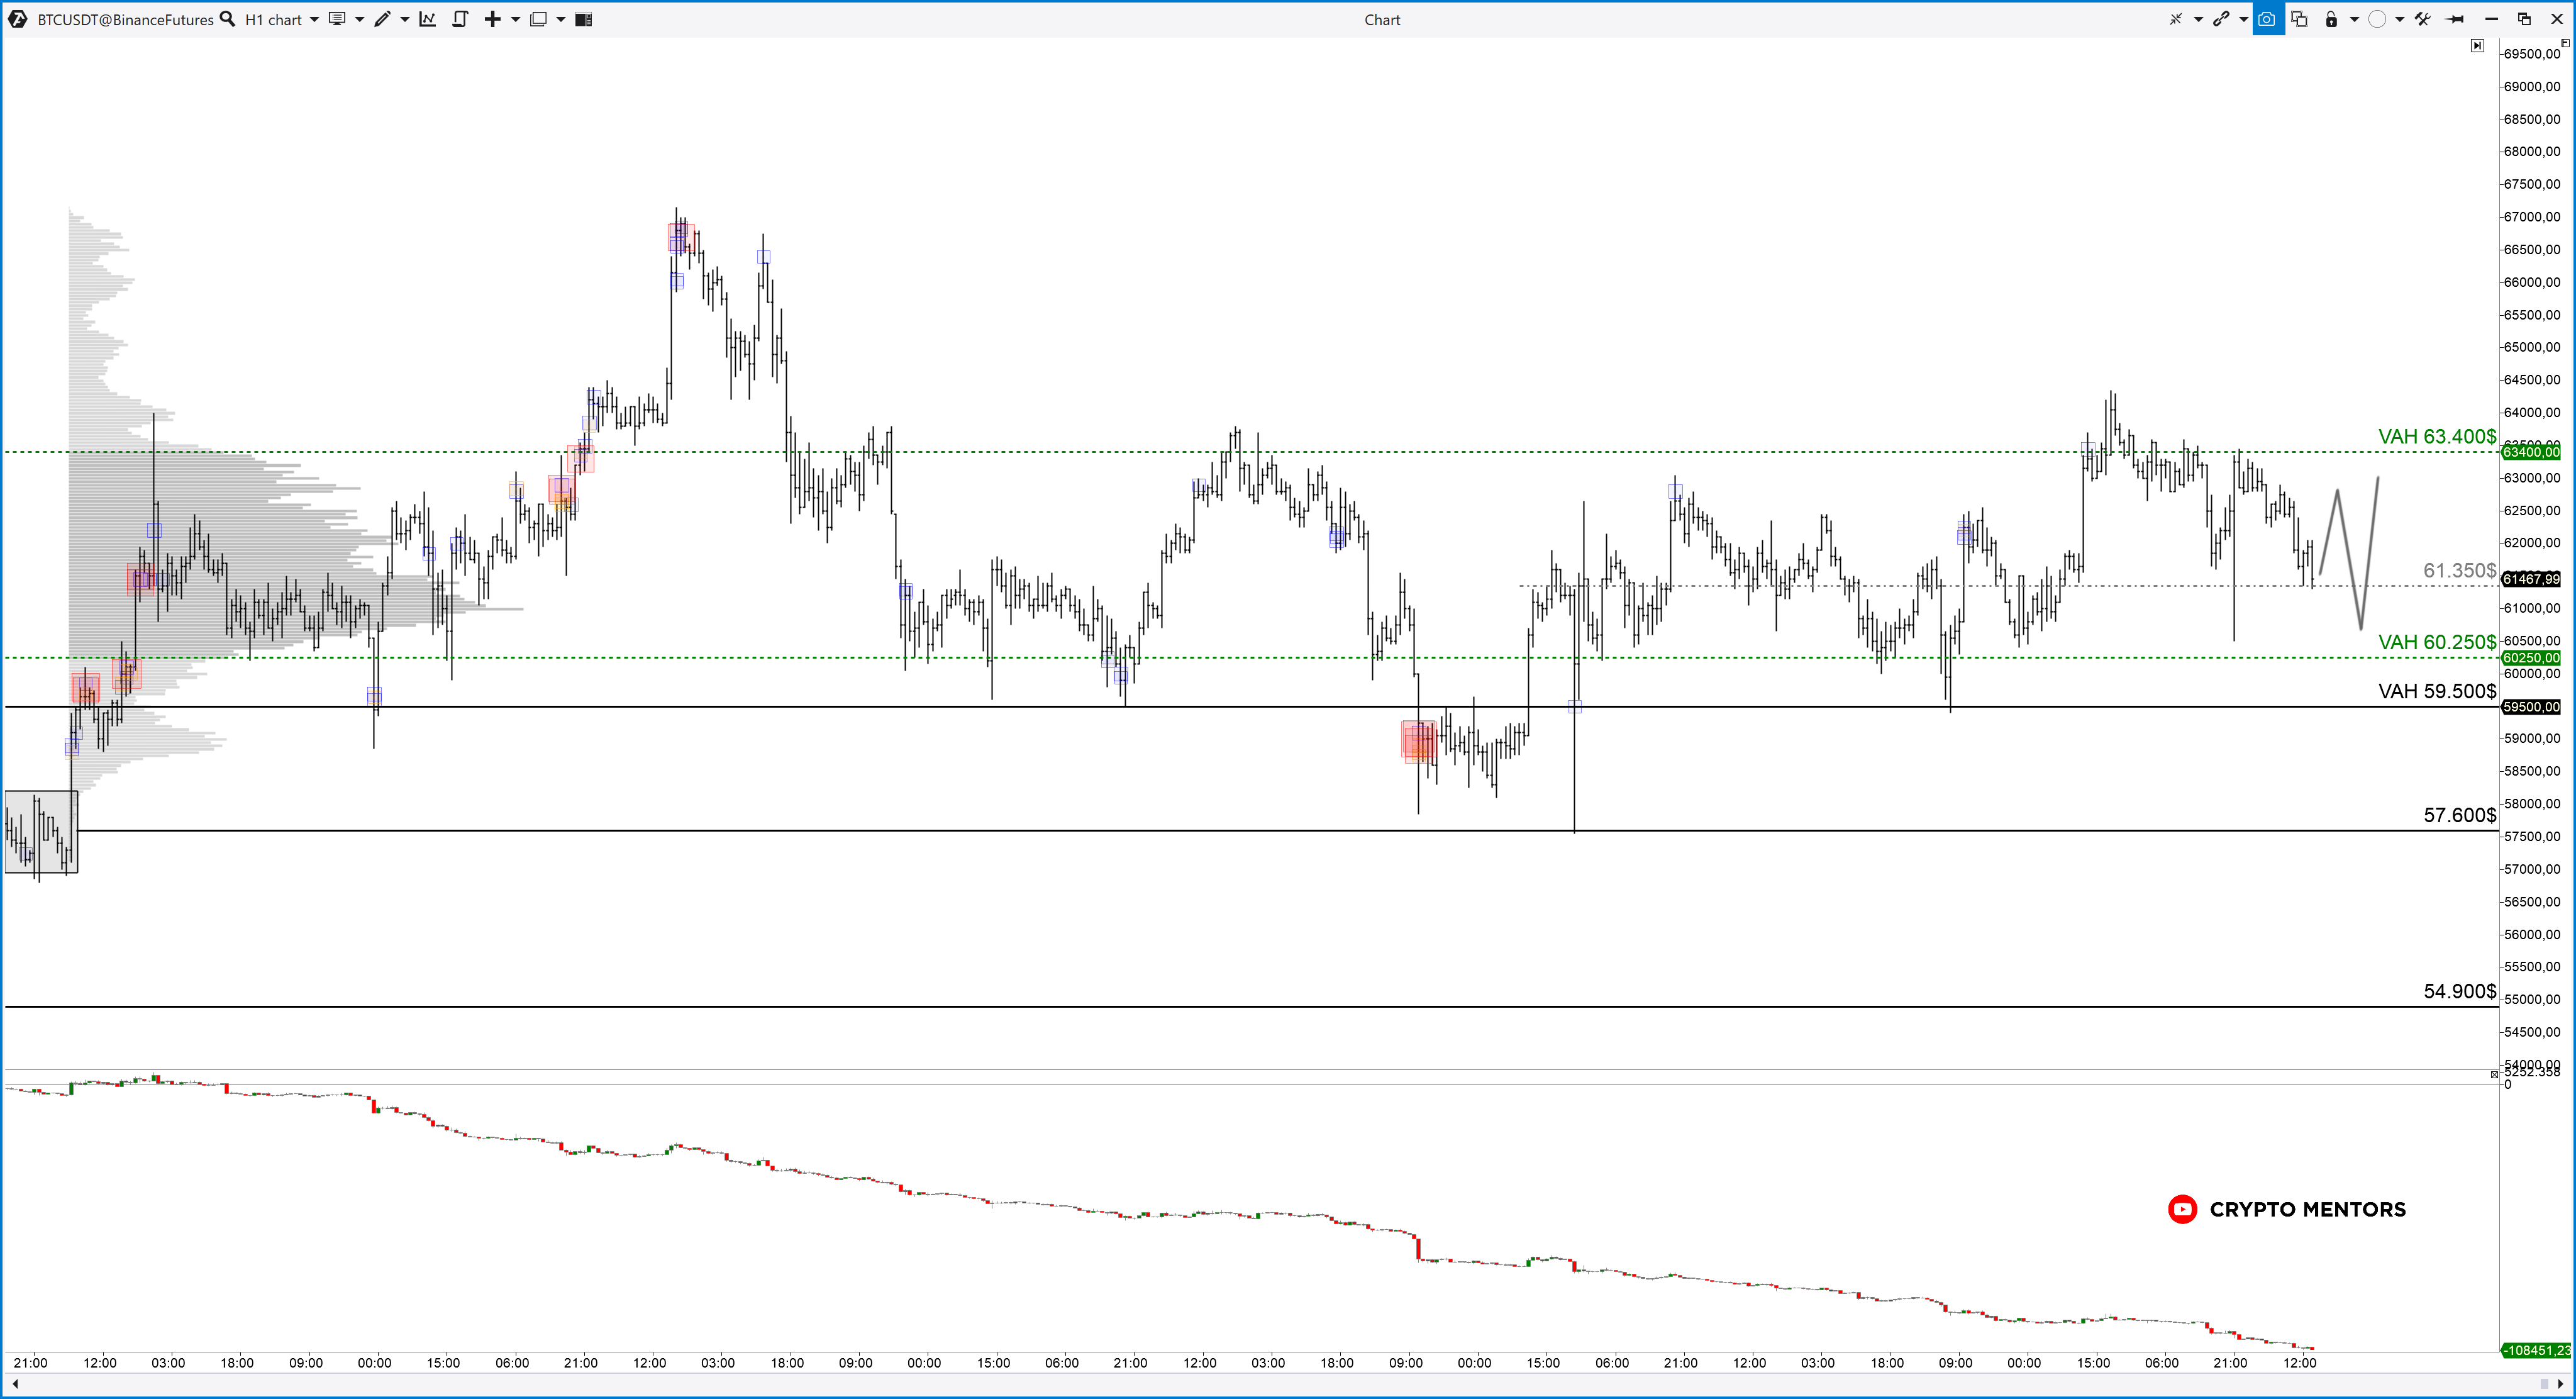Toggle the chart padlock lock icon
This screenshot has height=1399, width=2576.
tap(2331, 19)
